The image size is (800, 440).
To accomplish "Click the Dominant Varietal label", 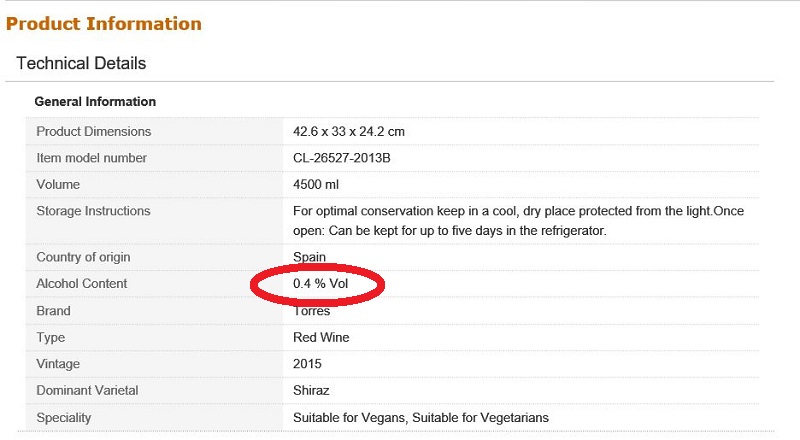I will point(89,390).
